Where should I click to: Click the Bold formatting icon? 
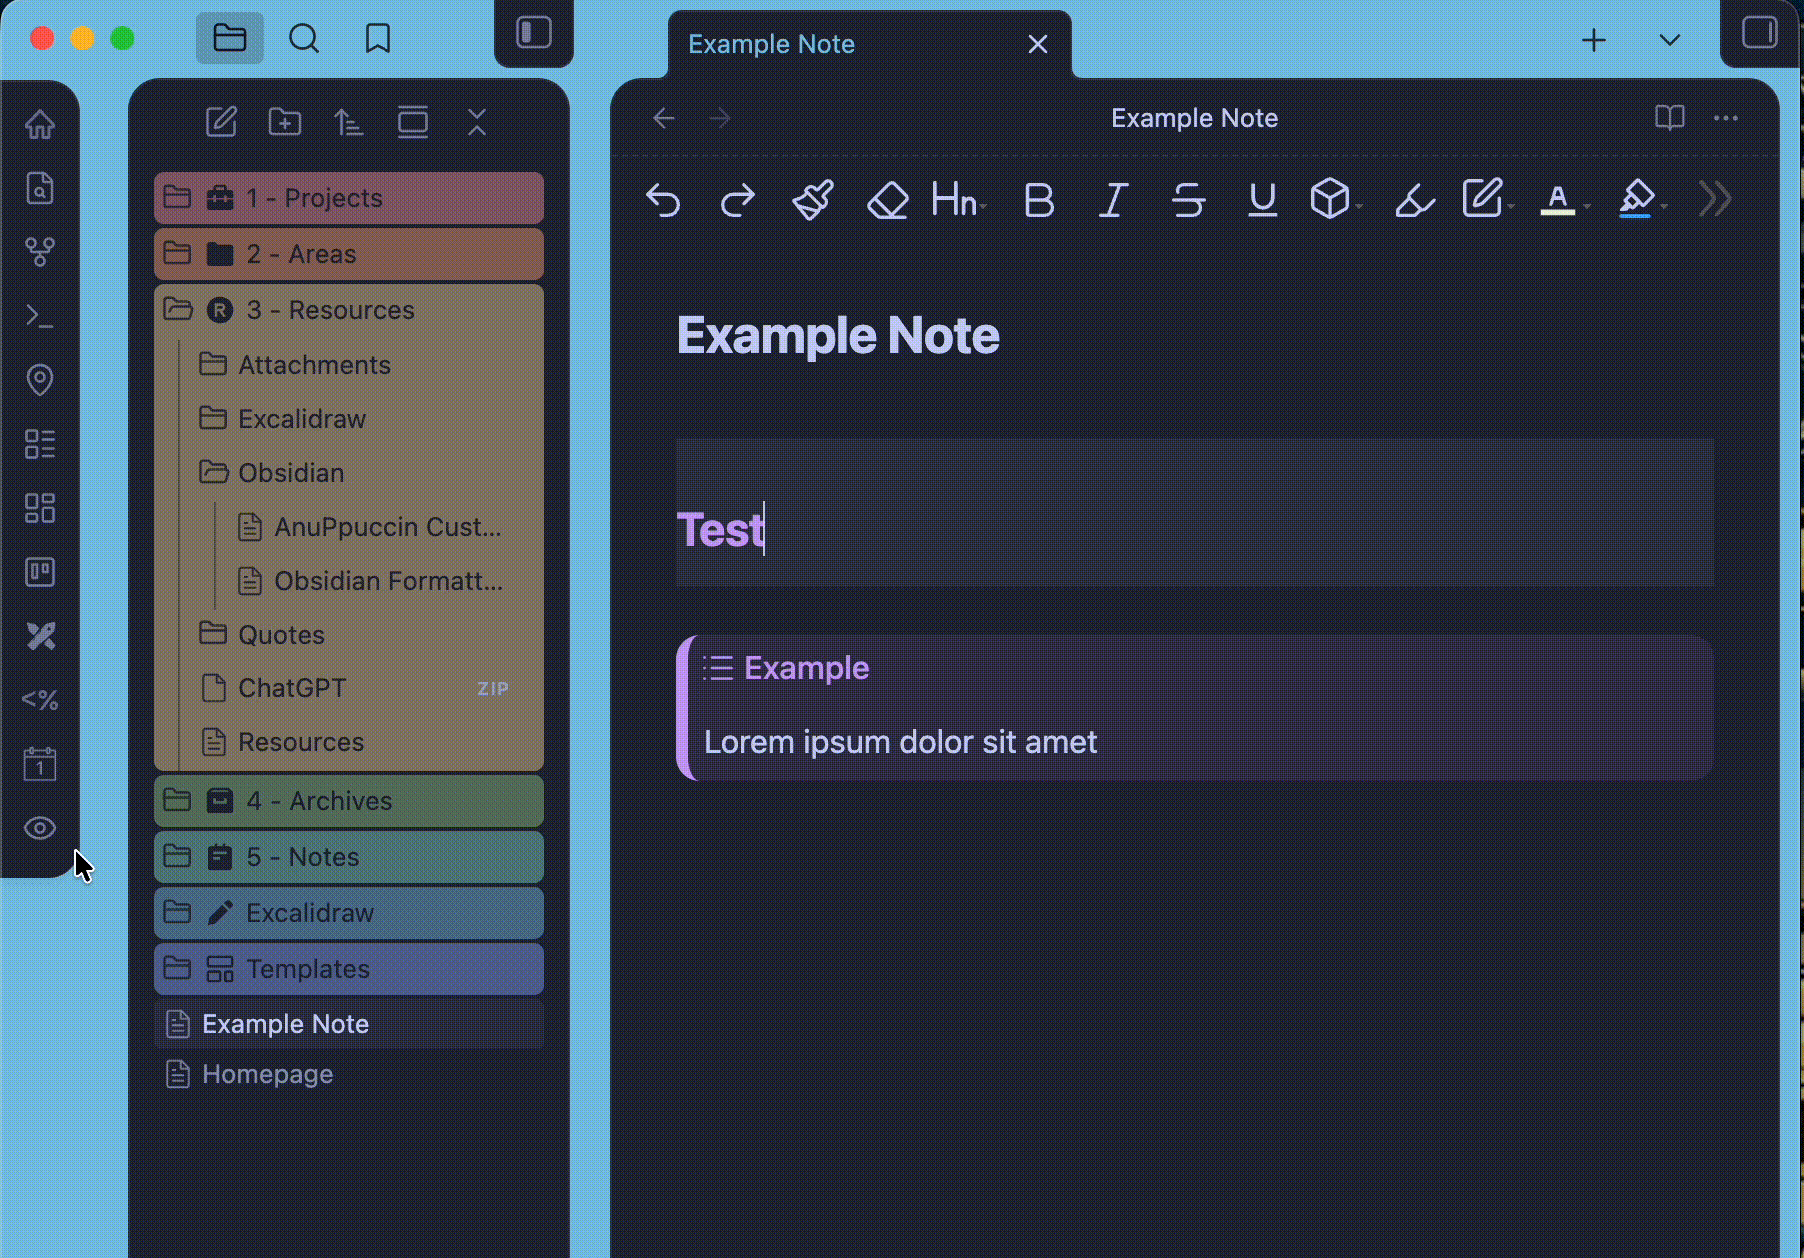pos(1039,200)
